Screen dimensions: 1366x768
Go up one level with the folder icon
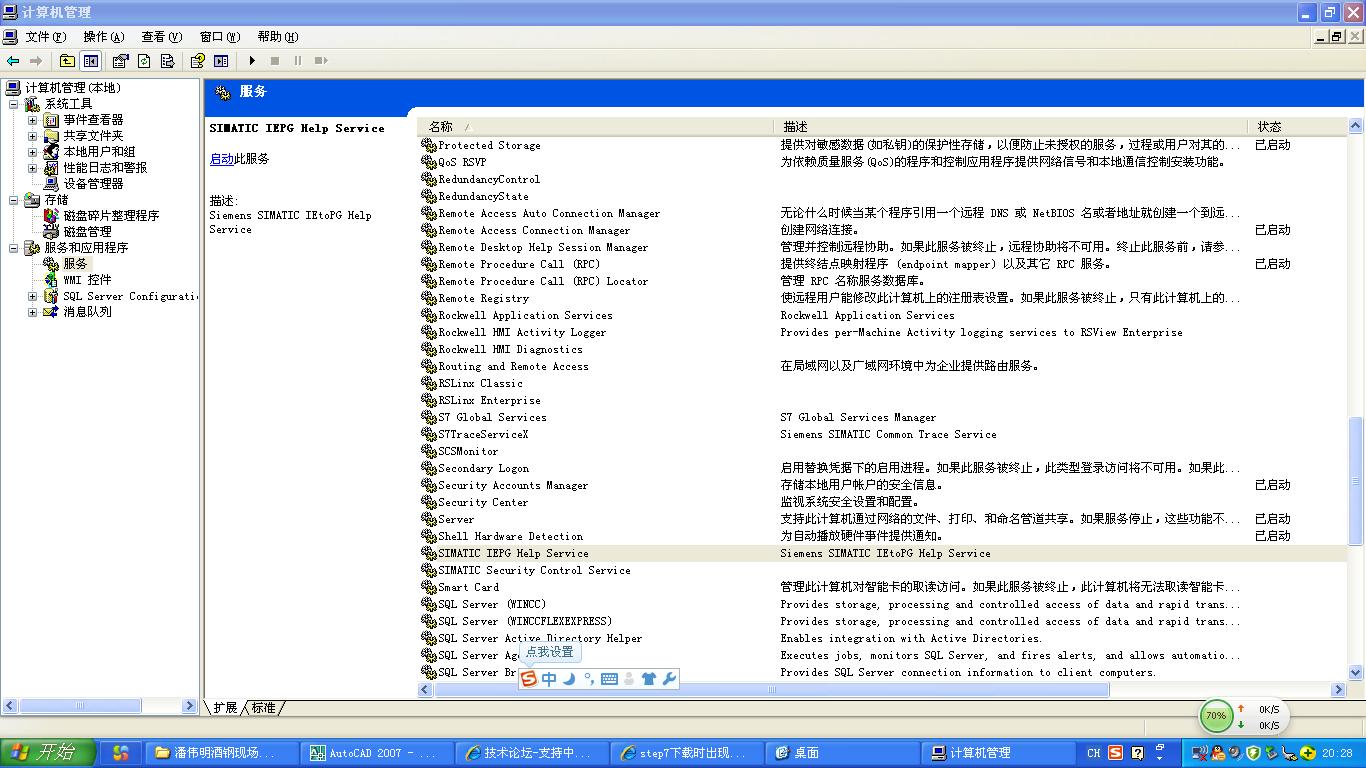tap(67, 61)
